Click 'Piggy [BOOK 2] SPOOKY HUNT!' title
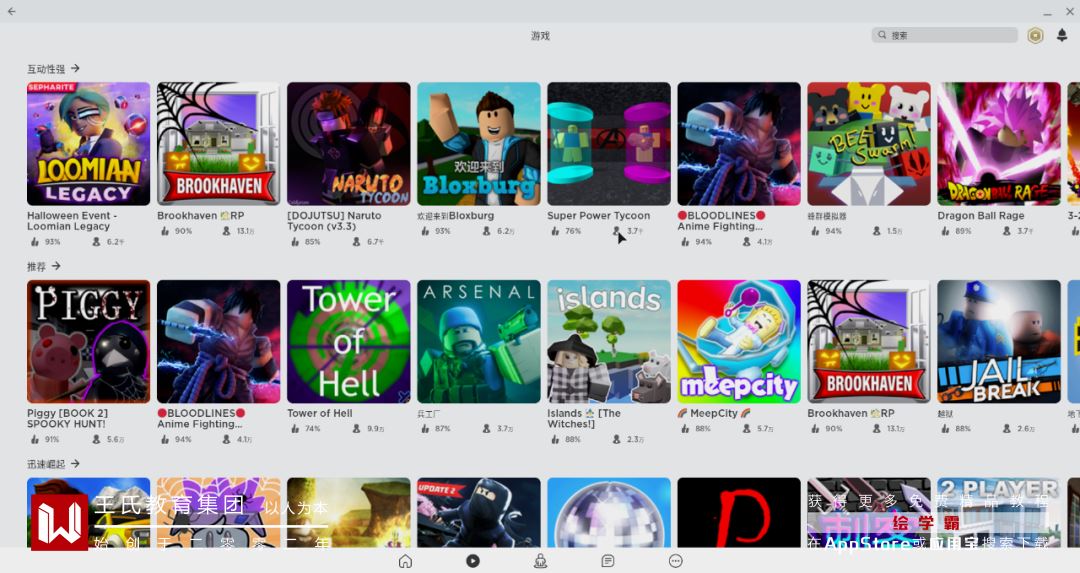This screenshot has height=573, width=1080. click(x=68, y=418)
